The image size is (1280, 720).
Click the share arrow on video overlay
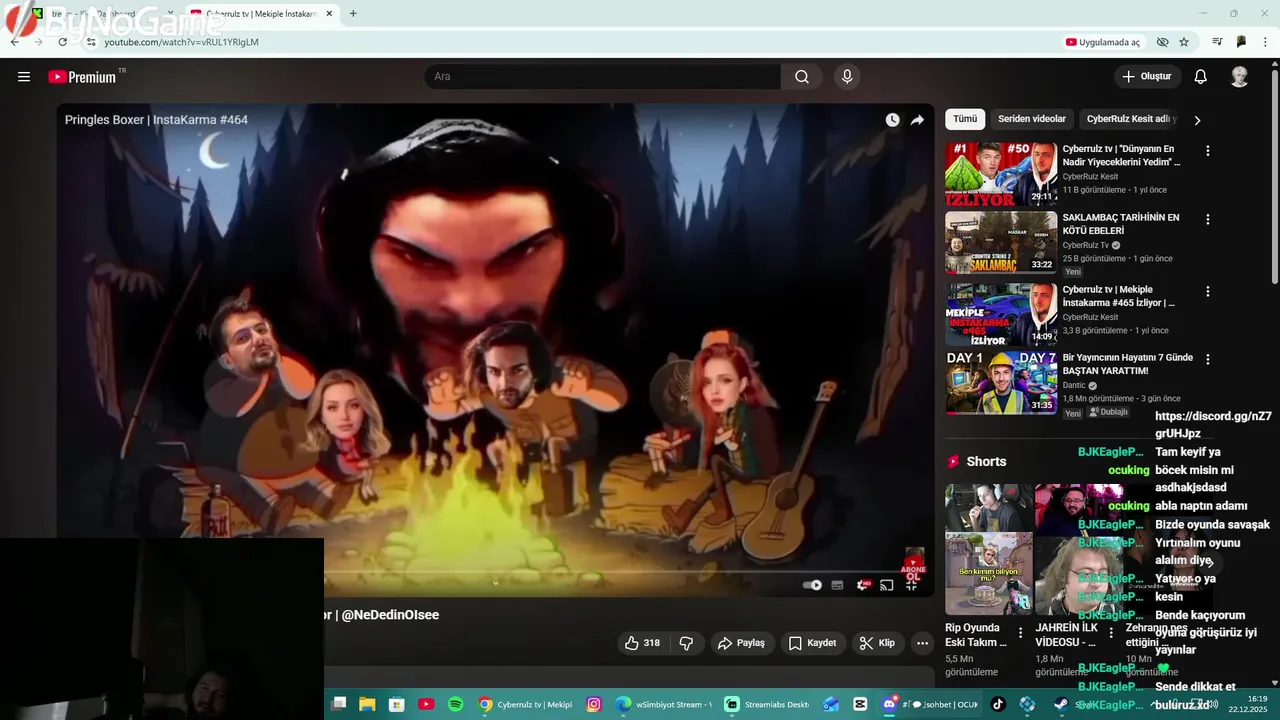pyautogui.click(x=917, y=120)
